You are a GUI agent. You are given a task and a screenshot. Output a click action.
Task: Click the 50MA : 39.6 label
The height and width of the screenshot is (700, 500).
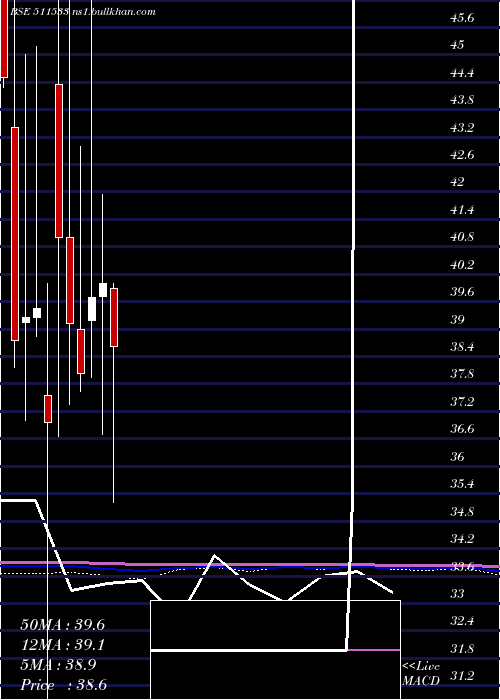pos(62,625)
